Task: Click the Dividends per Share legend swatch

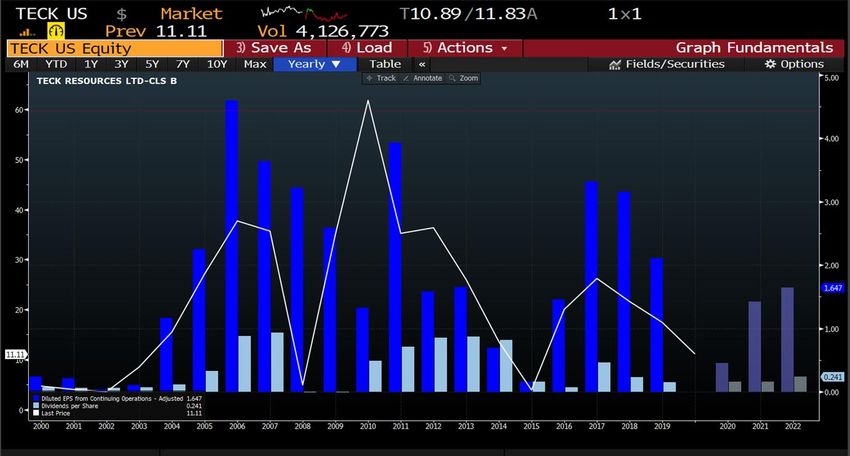Action: 36,406
